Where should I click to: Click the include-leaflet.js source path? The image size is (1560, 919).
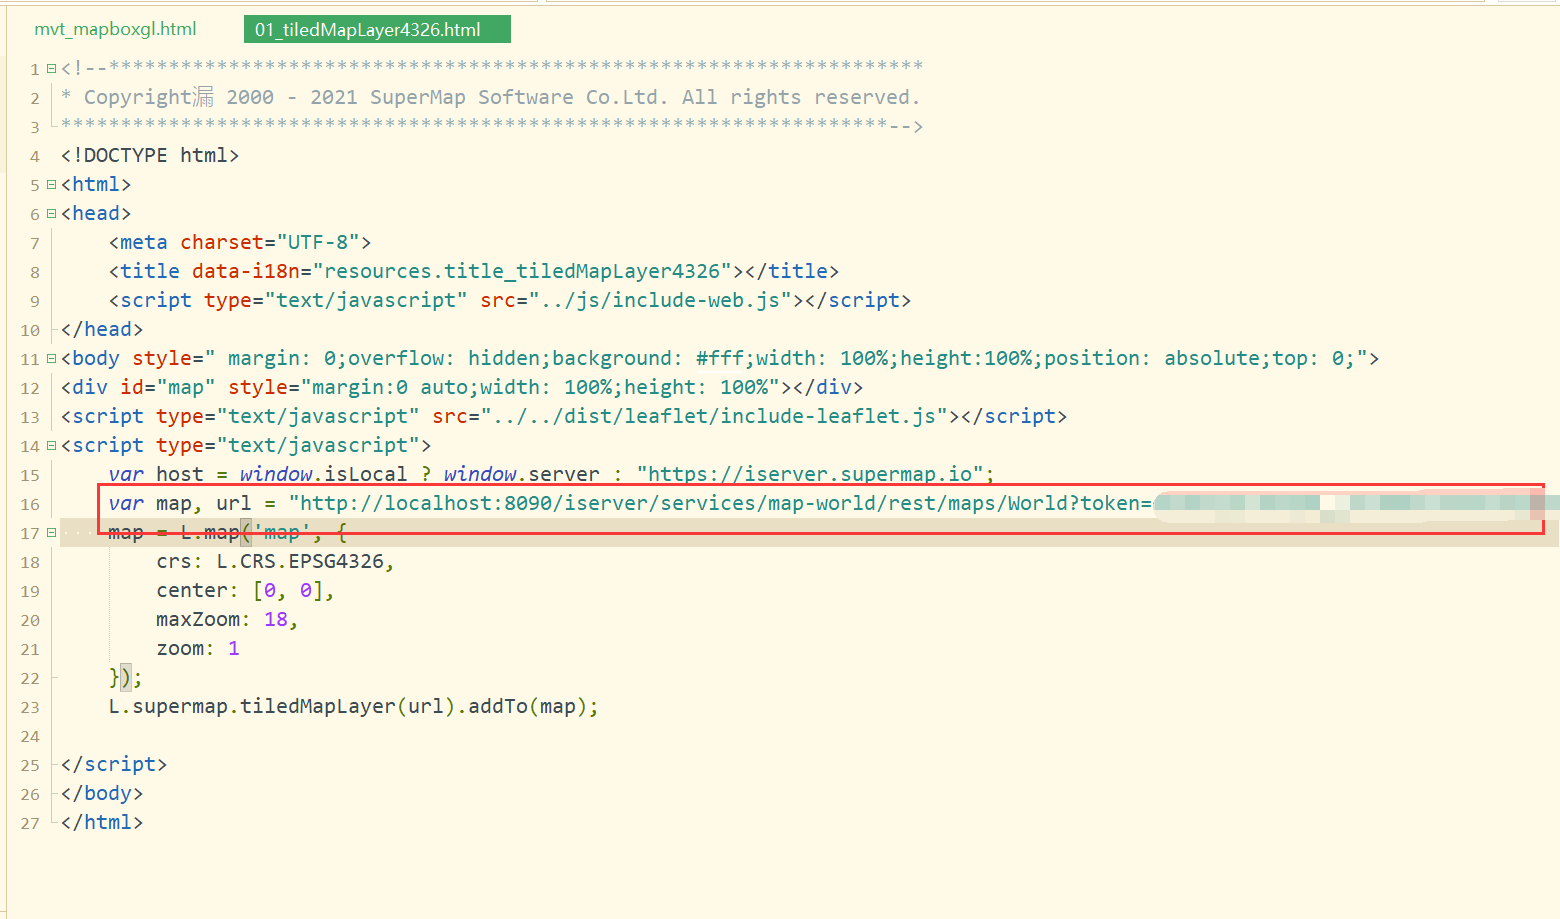tap(714, 416)
